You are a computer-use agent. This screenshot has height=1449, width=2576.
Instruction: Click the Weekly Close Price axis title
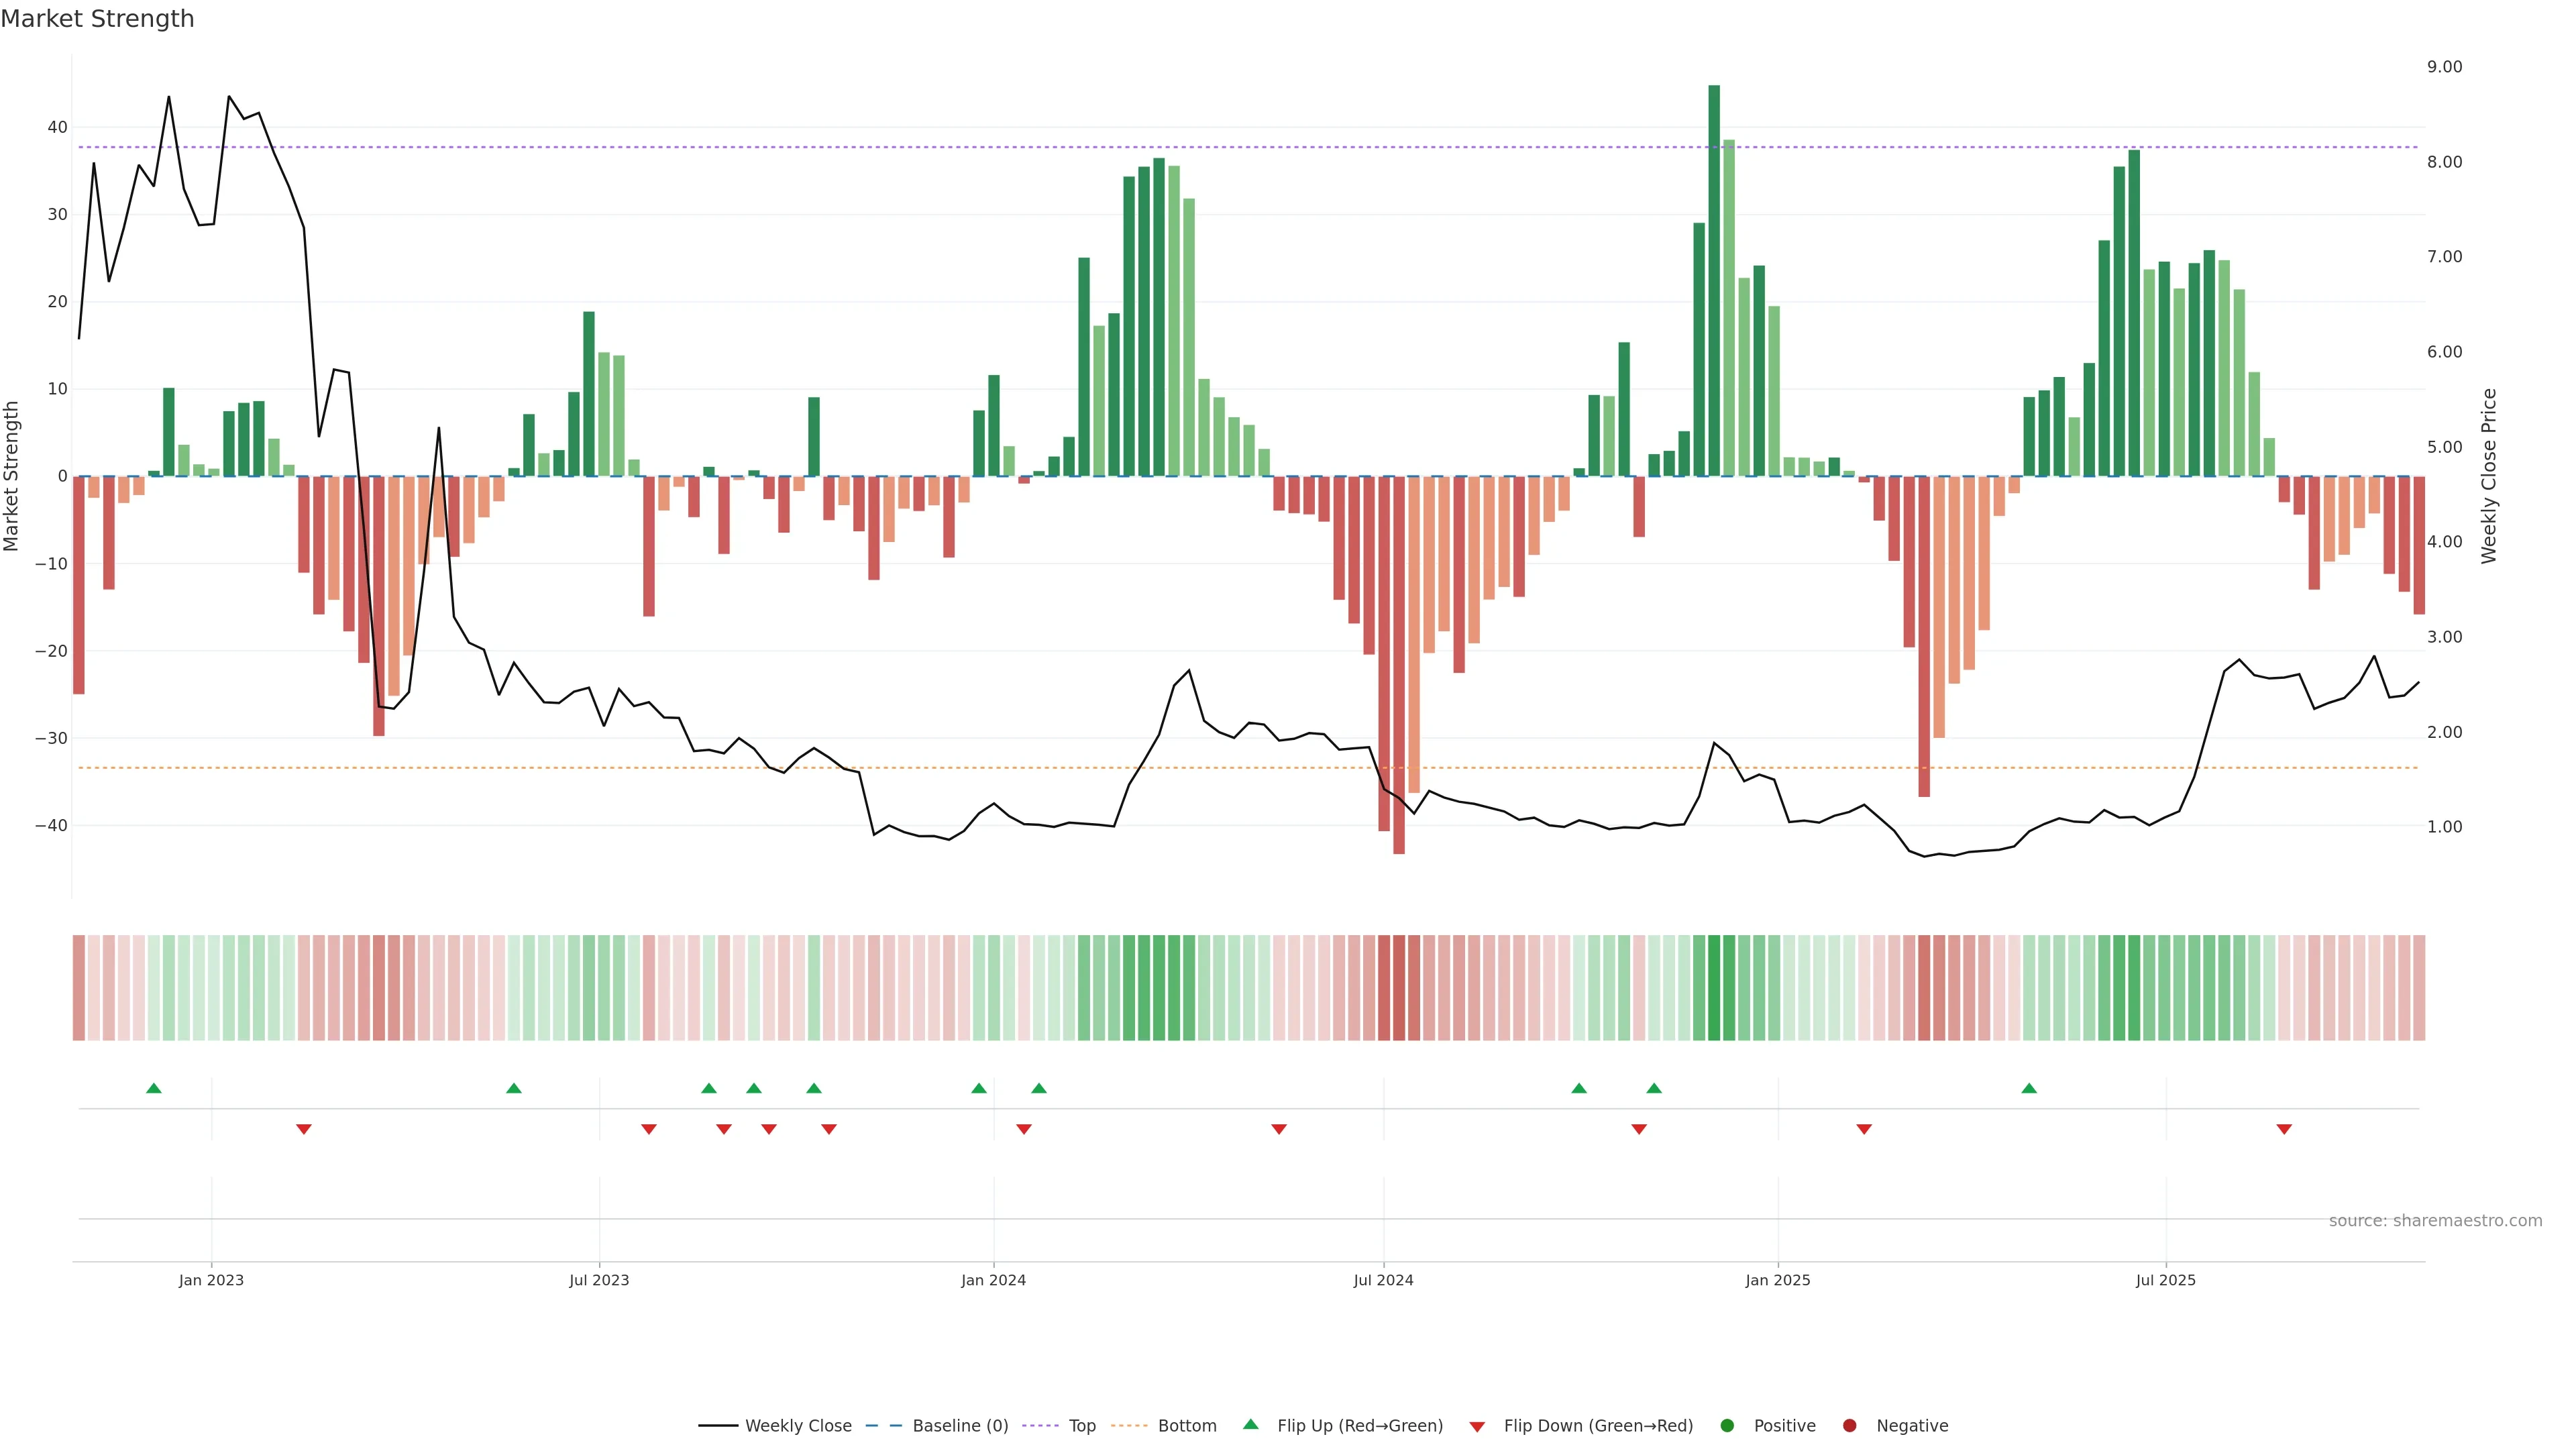(2489, 476)
